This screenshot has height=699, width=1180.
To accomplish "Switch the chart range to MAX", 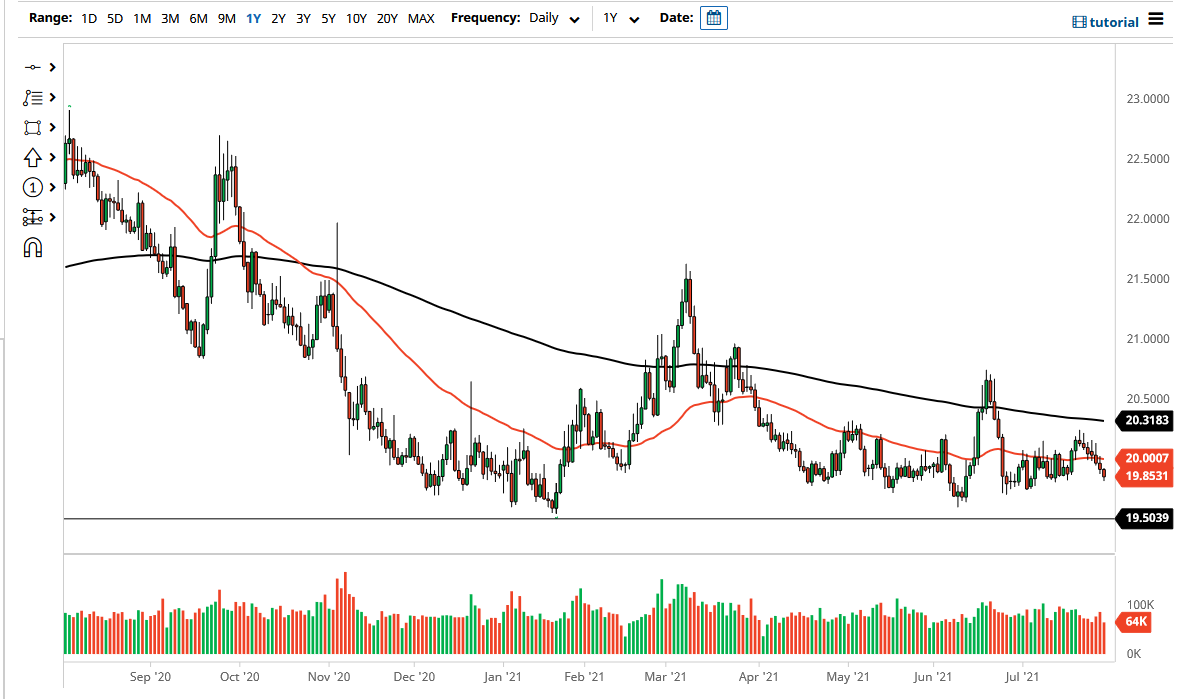I will [x=422, y=17].
